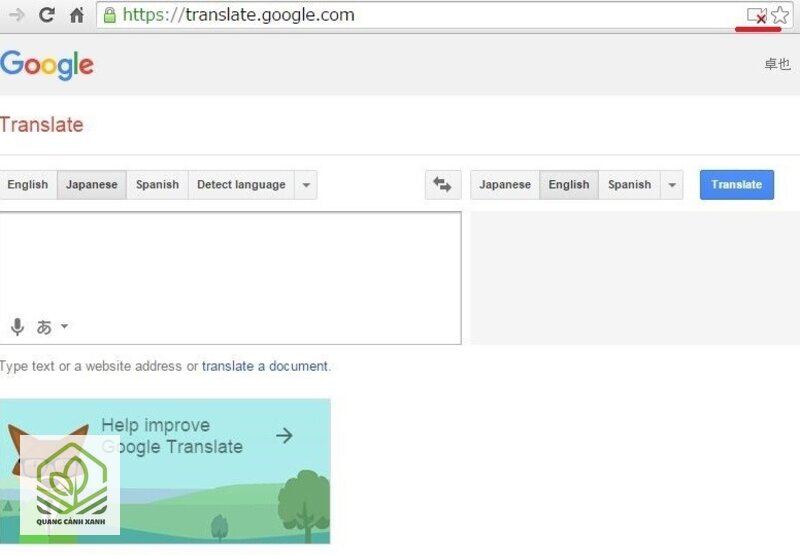Bookmark this page with the star icon
The image size is (800, 555).
pos(780,15)
